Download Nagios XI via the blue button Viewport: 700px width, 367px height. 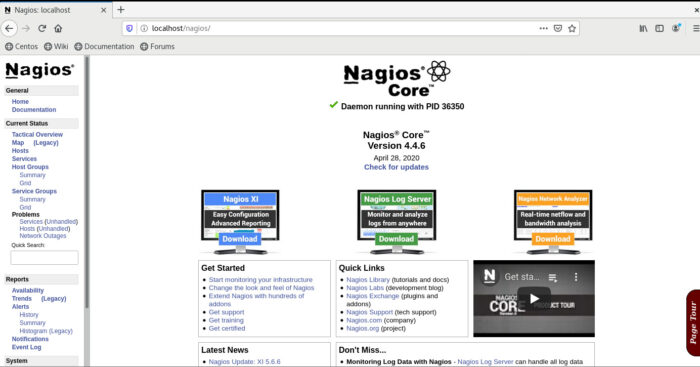240,239
